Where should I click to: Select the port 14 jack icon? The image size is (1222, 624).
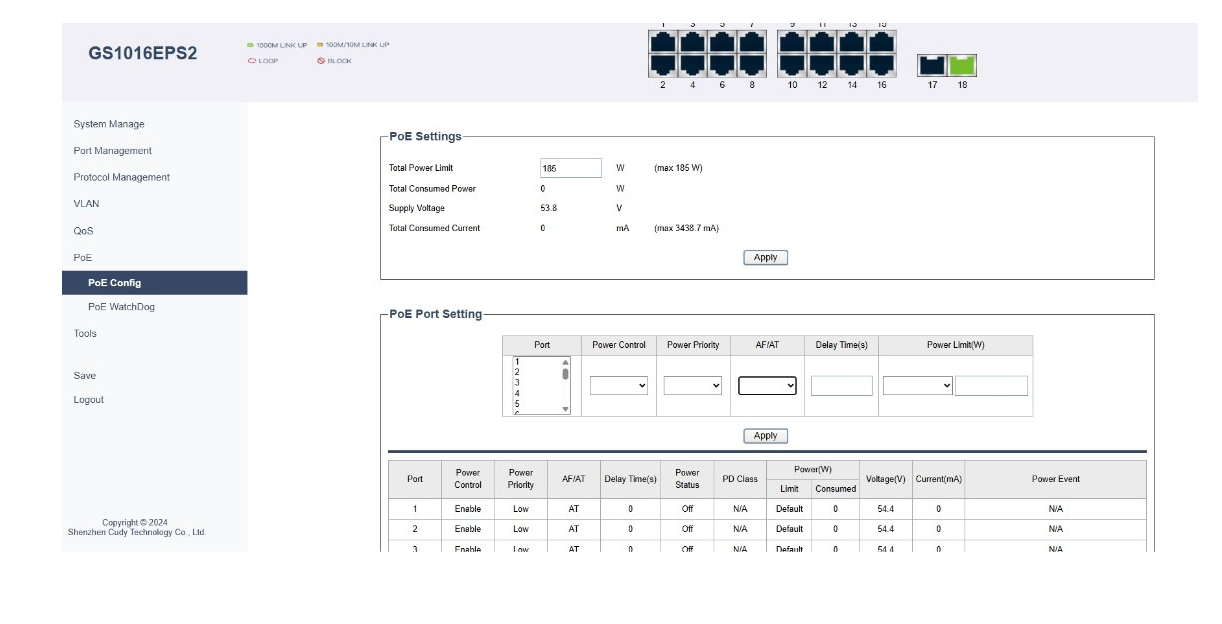coord(852,66)
